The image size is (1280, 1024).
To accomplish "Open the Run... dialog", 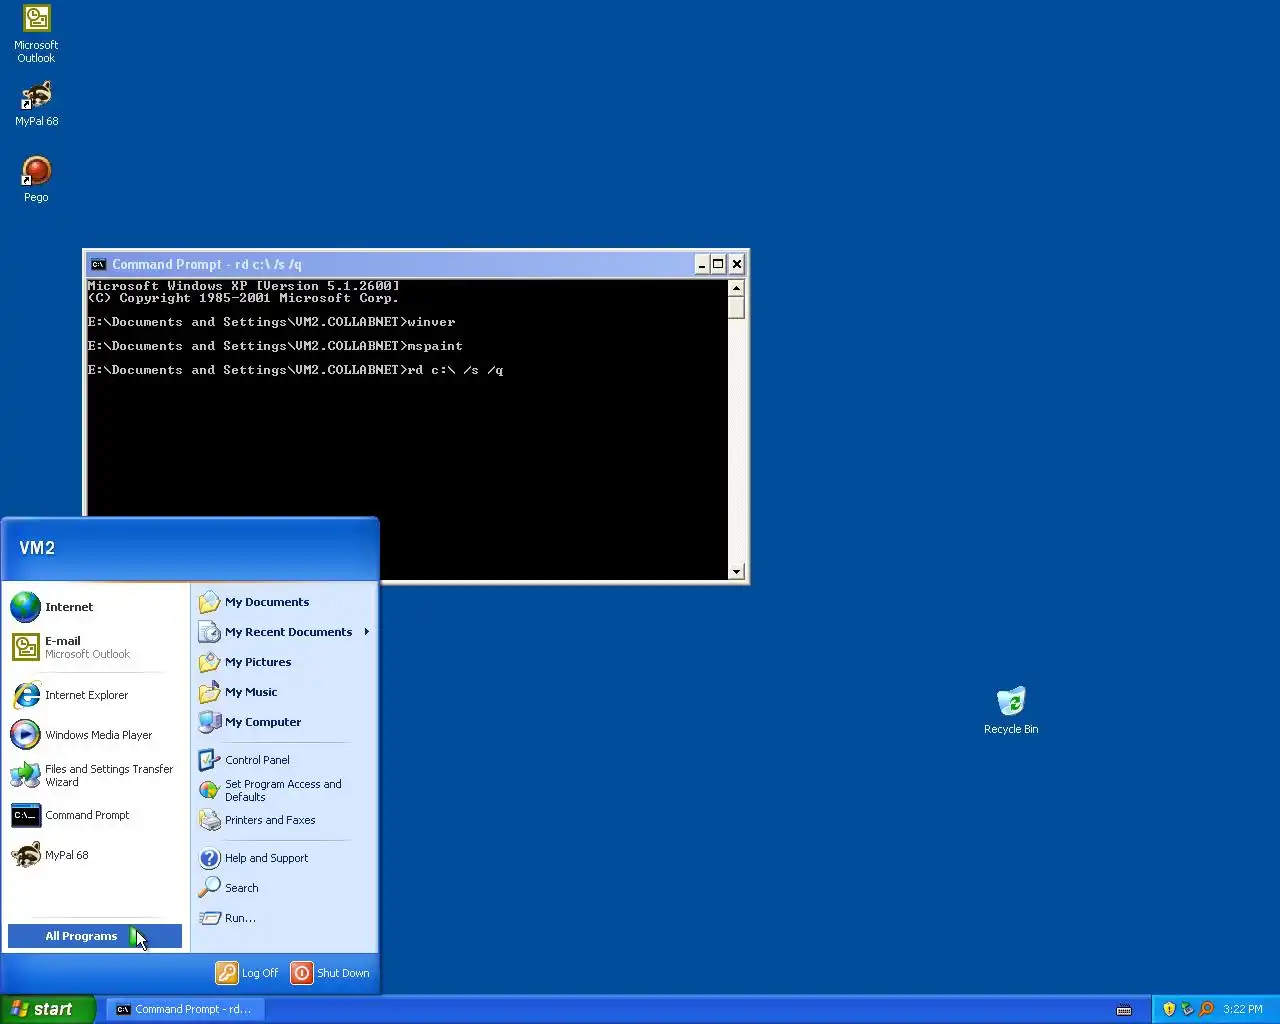I will (284, 918).
